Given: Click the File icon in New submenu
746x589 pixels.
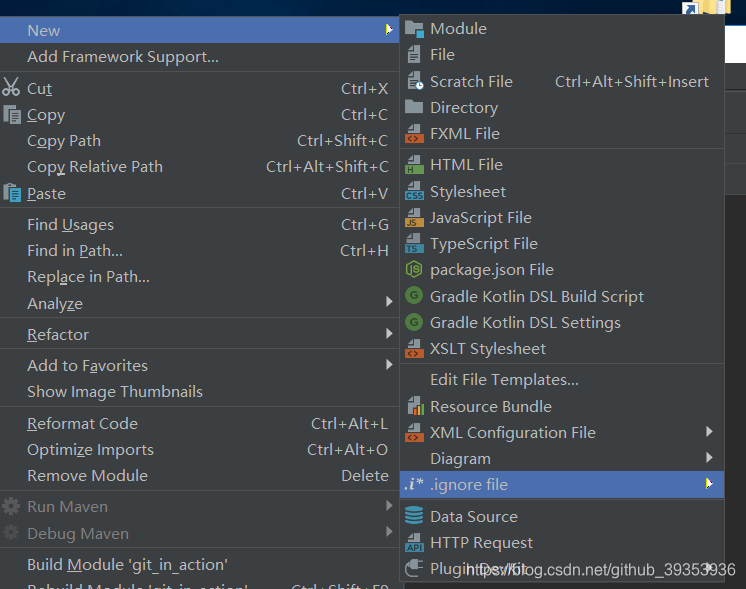Looking at the screenshot, I should 414,55.
